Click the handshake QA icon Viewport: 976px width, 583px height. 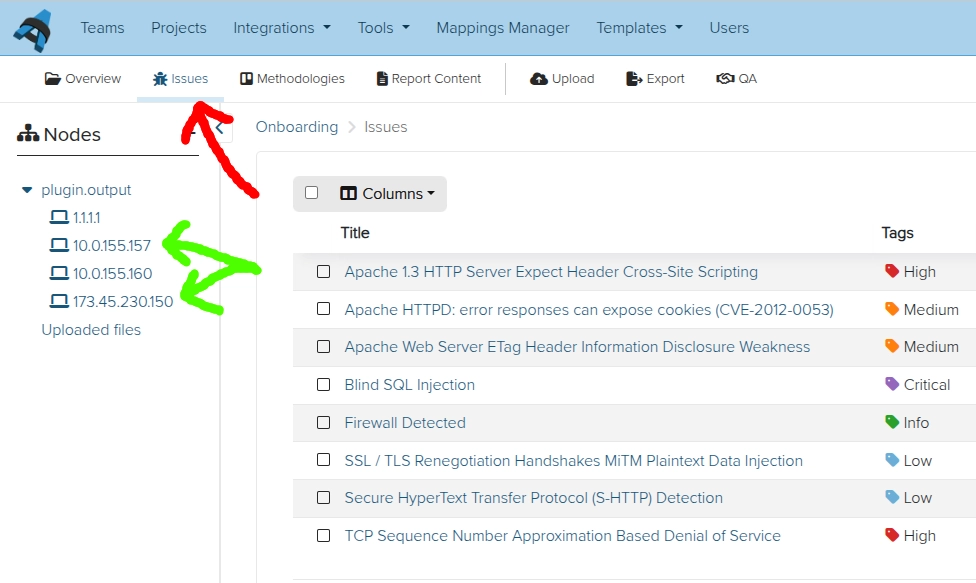[725, 78]
